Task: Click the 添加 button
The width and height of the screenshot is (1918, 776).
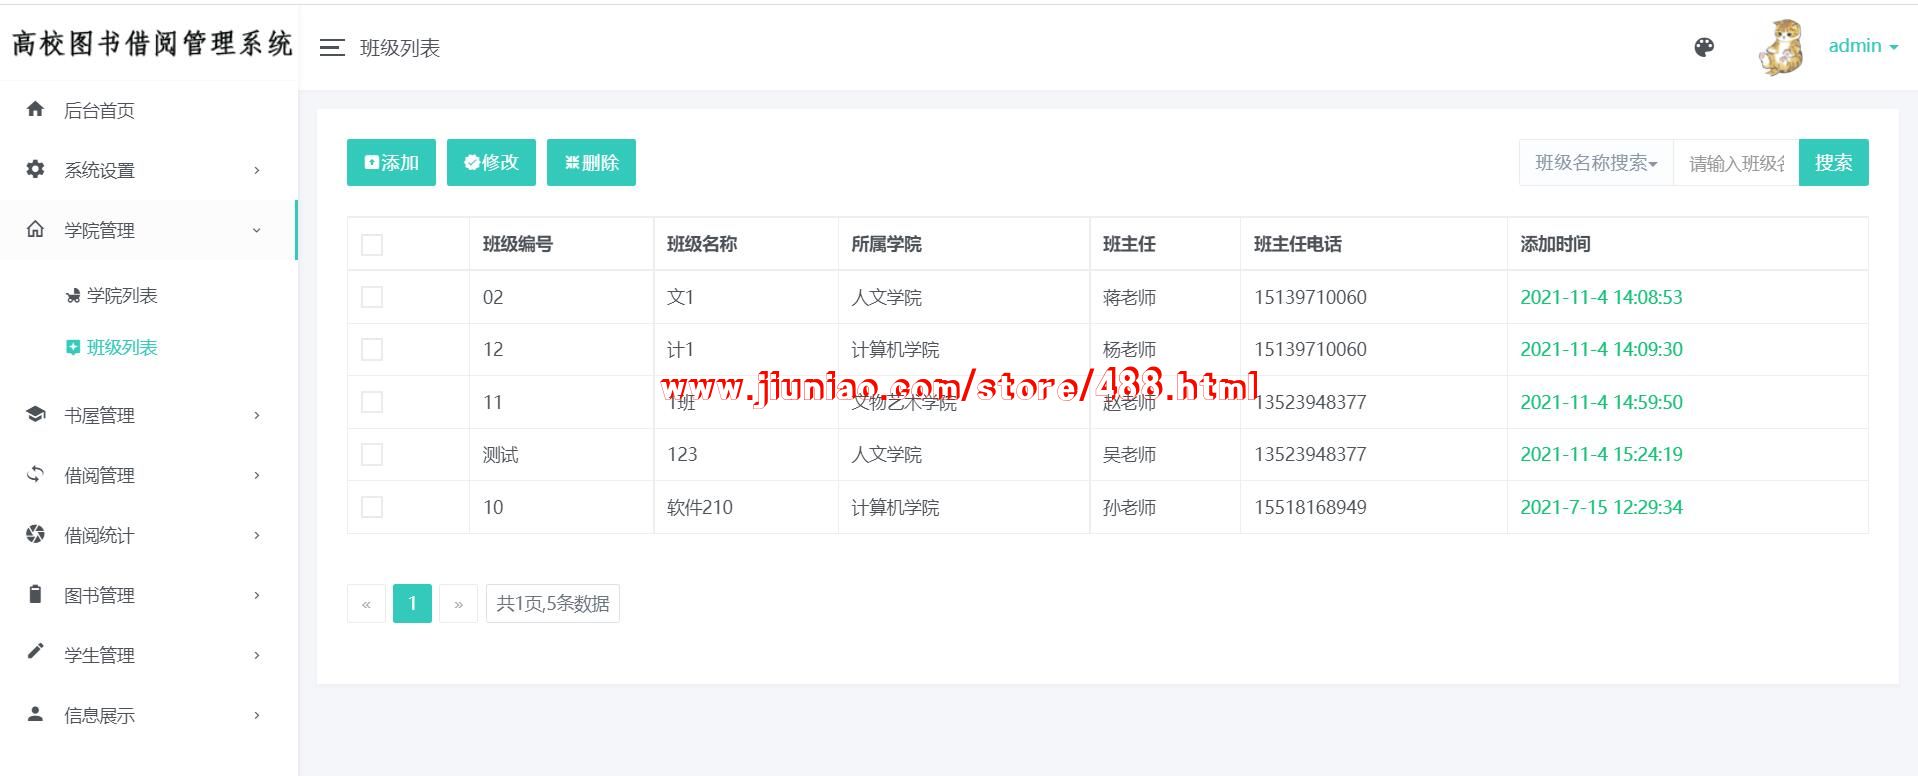Action: point(391,162)
